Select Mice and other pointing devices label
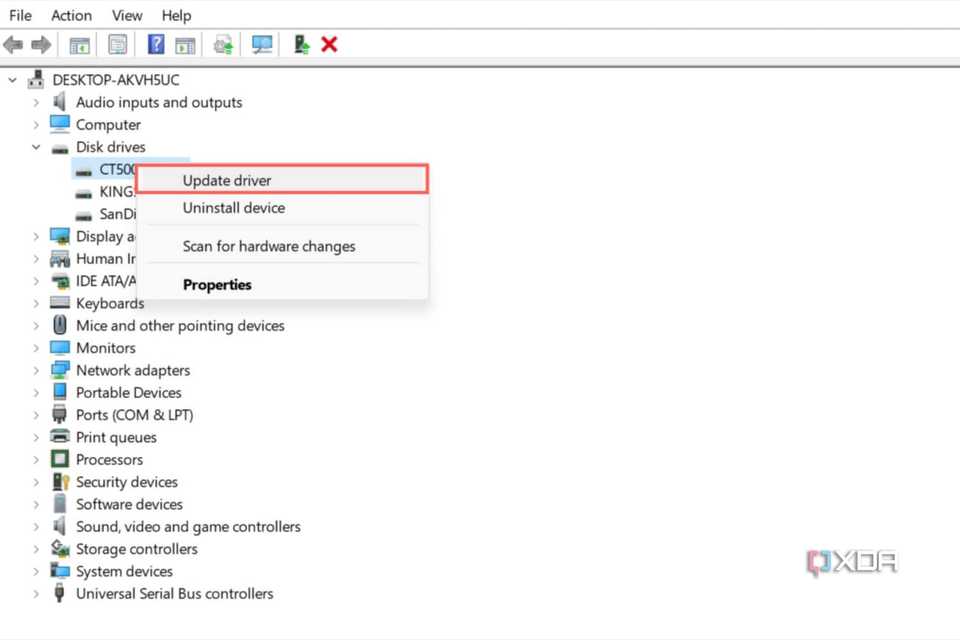 (180, 325)
